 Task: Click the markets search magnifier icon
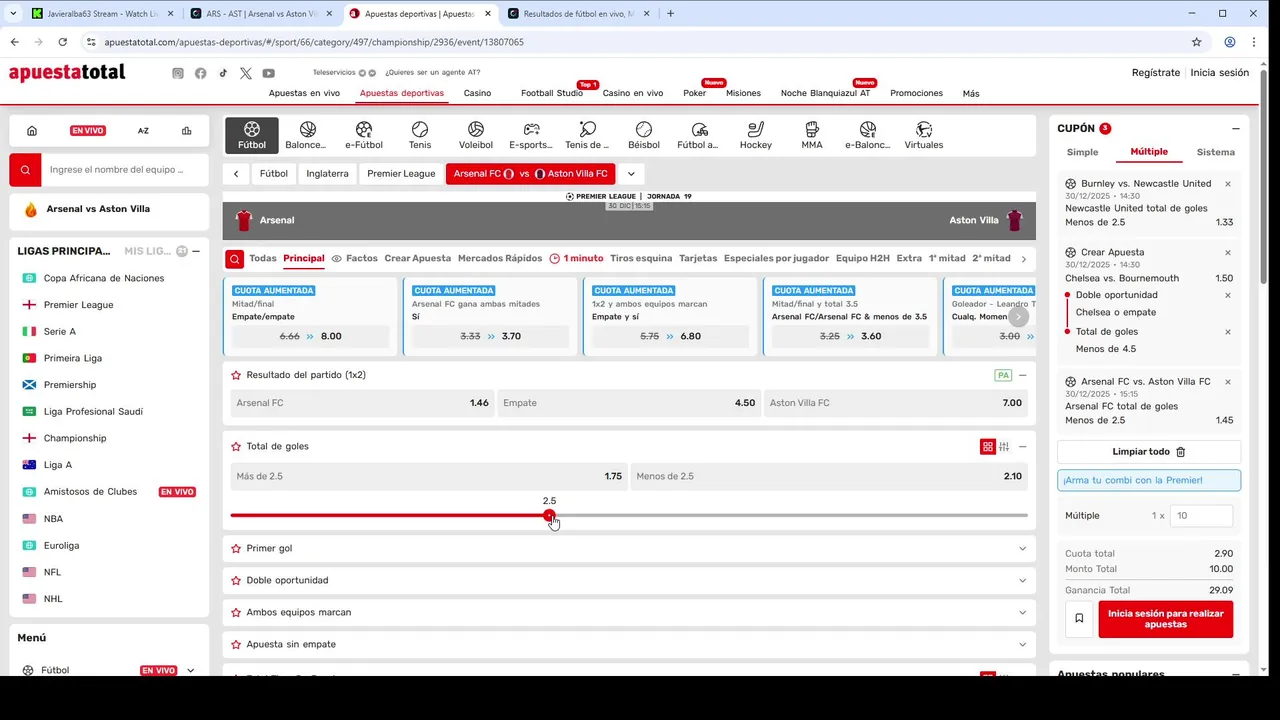pyautogui.click(x=234, y=259)
